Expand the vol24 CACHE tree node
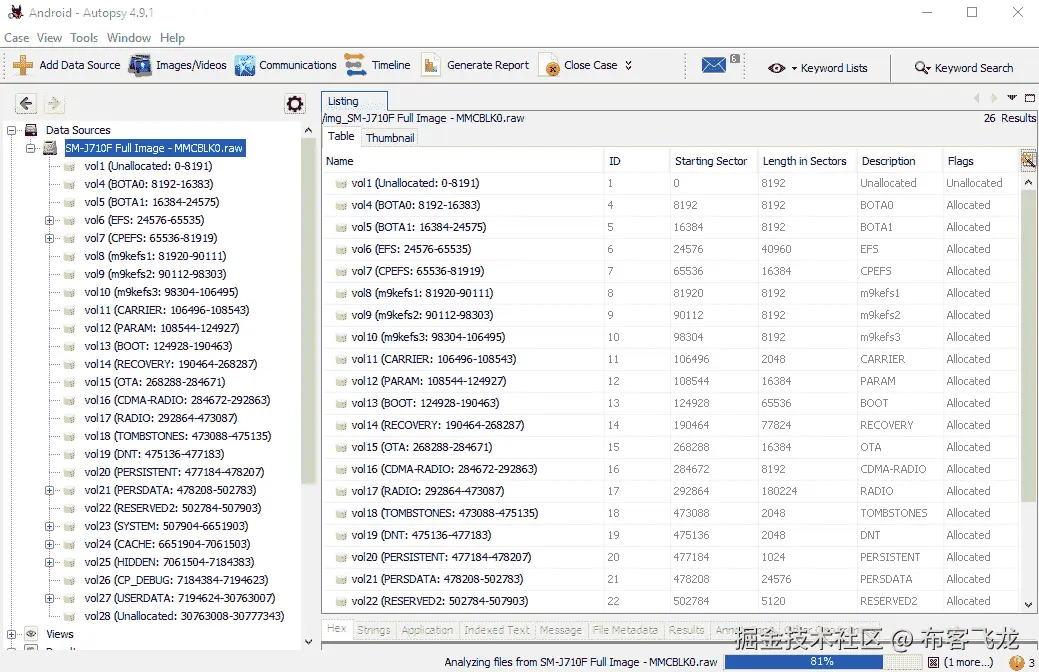 point(49,544)
